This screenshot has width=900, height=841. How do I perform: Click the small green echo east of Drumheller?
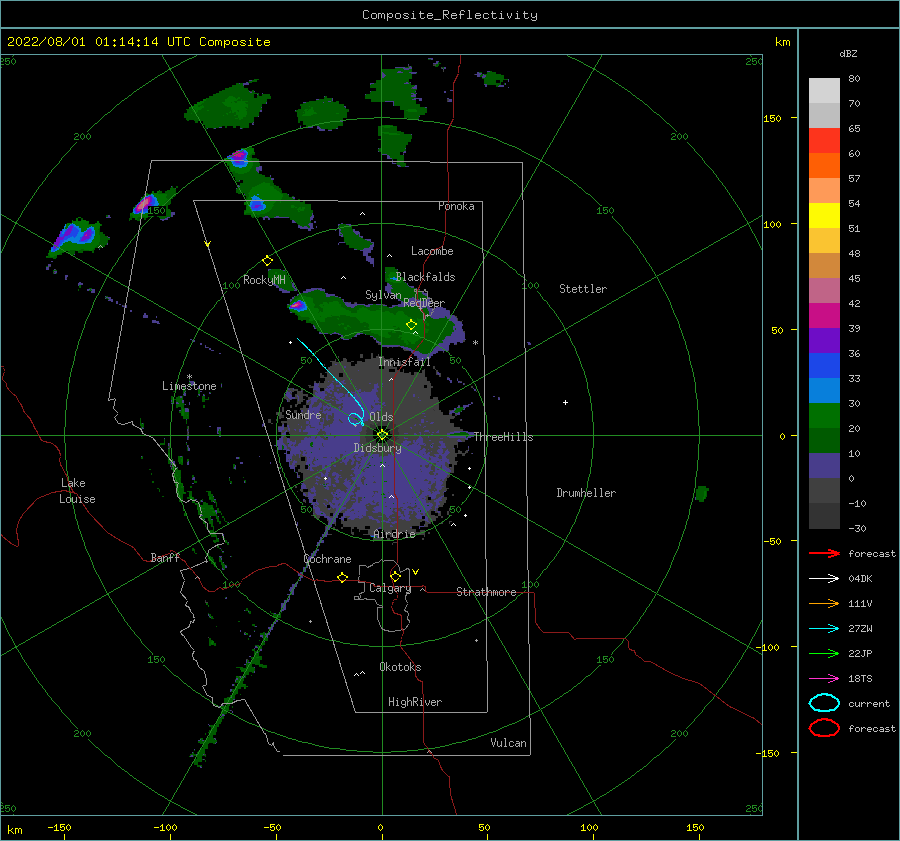(x=701, y=493)
